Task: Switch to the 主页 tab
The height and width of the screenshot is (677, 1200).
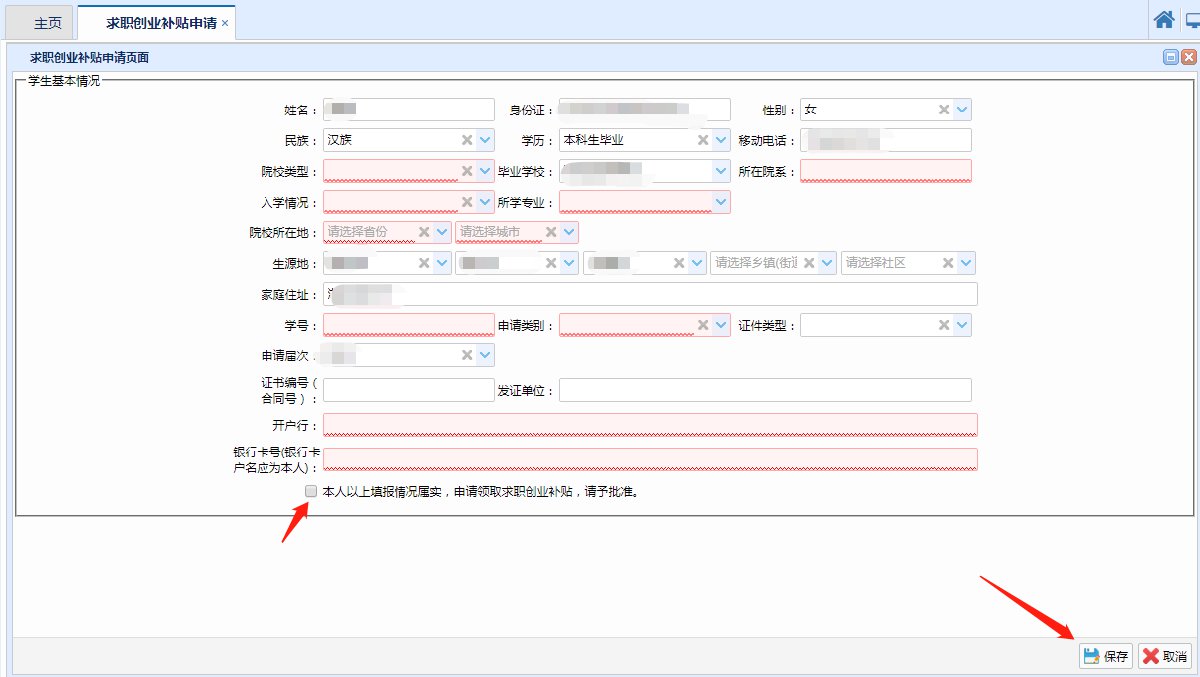Action: pyautogui.click(x=47, y=22)
